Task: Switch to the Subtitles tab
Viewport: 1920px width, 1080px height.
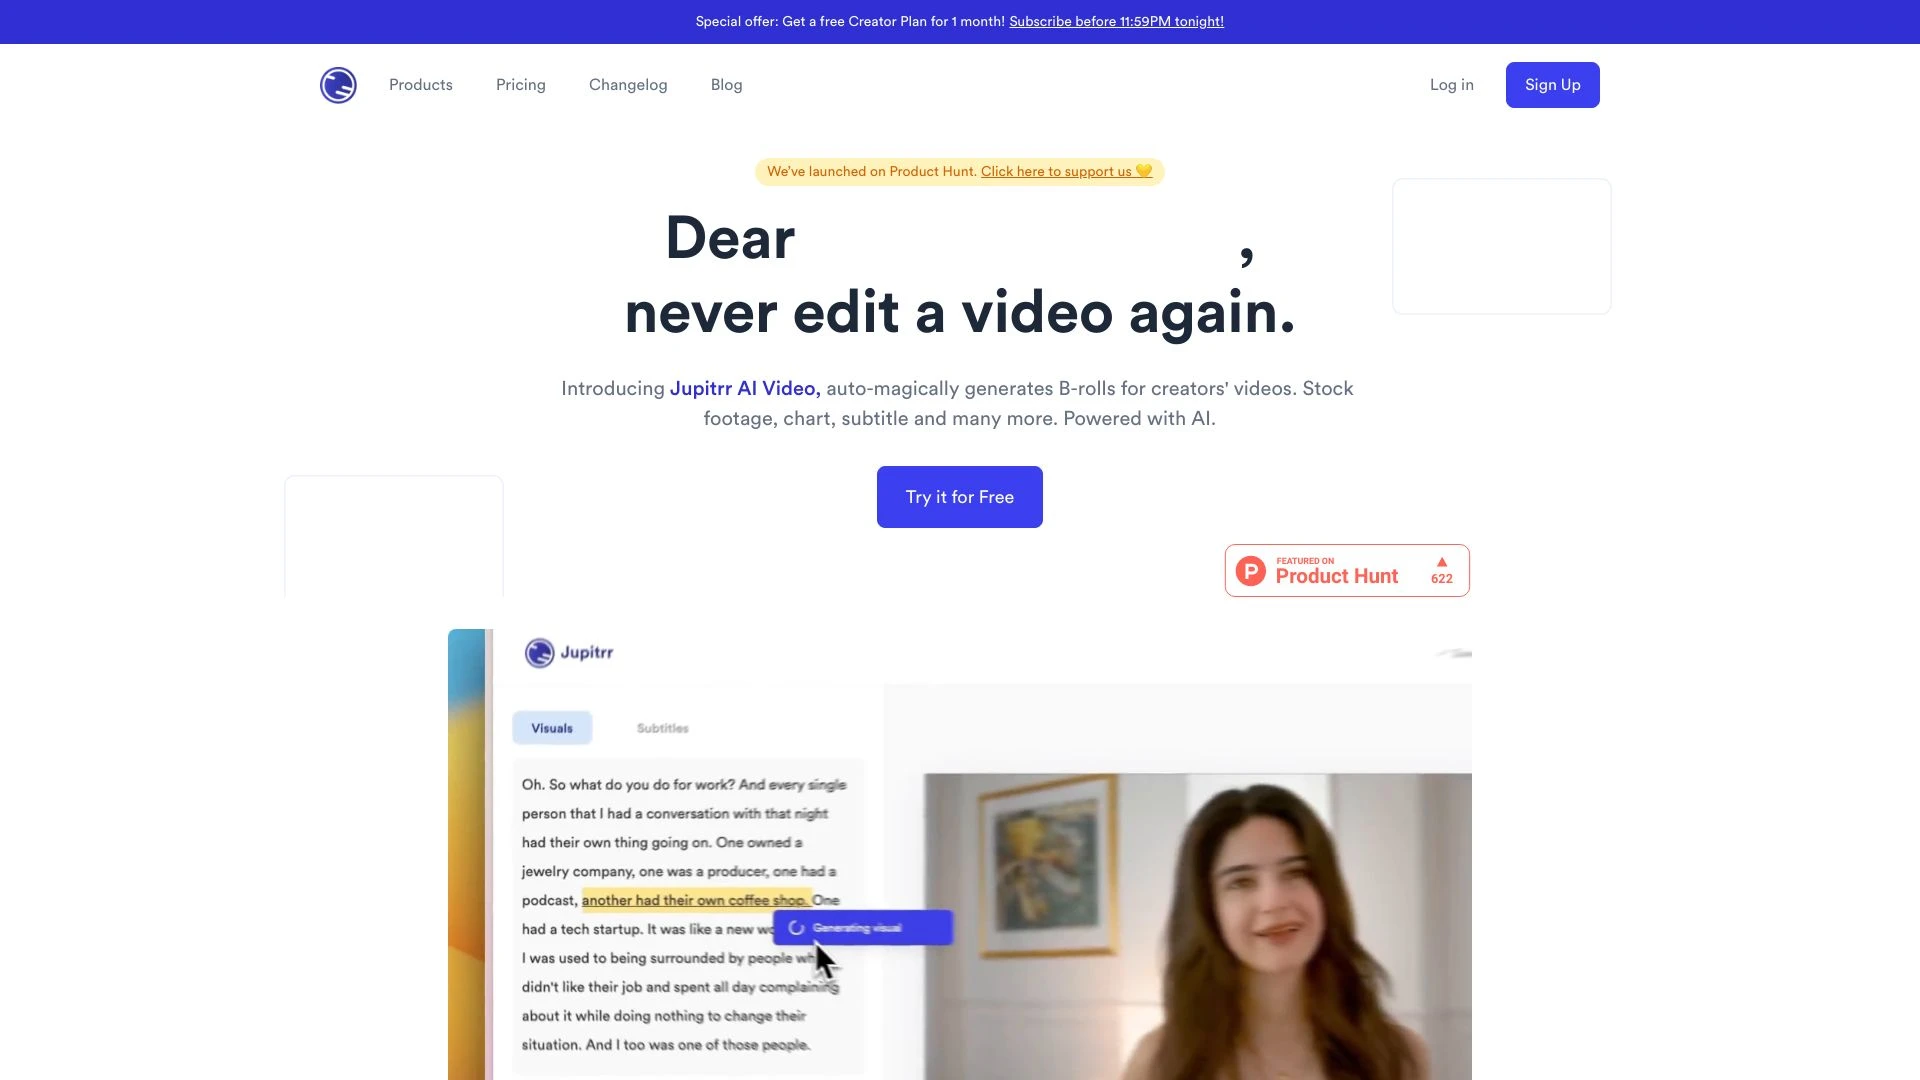Action: [x=662, y=727]
